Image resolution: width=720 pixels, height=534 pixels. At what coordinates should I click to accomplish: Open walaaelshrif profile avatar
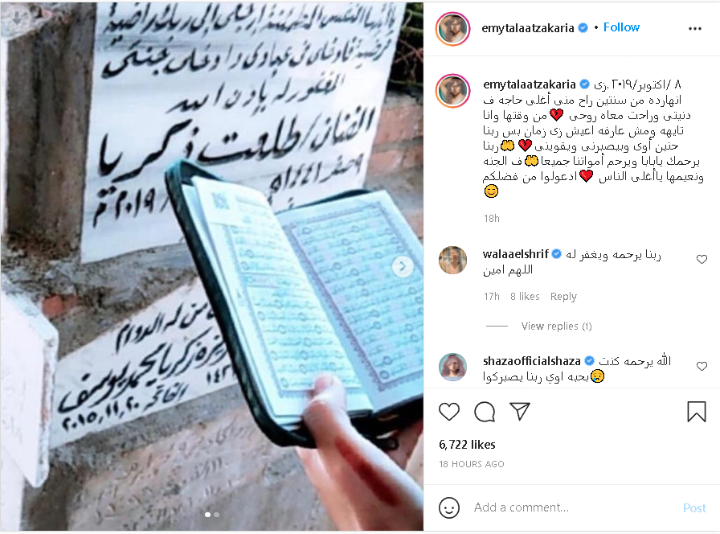453,260
